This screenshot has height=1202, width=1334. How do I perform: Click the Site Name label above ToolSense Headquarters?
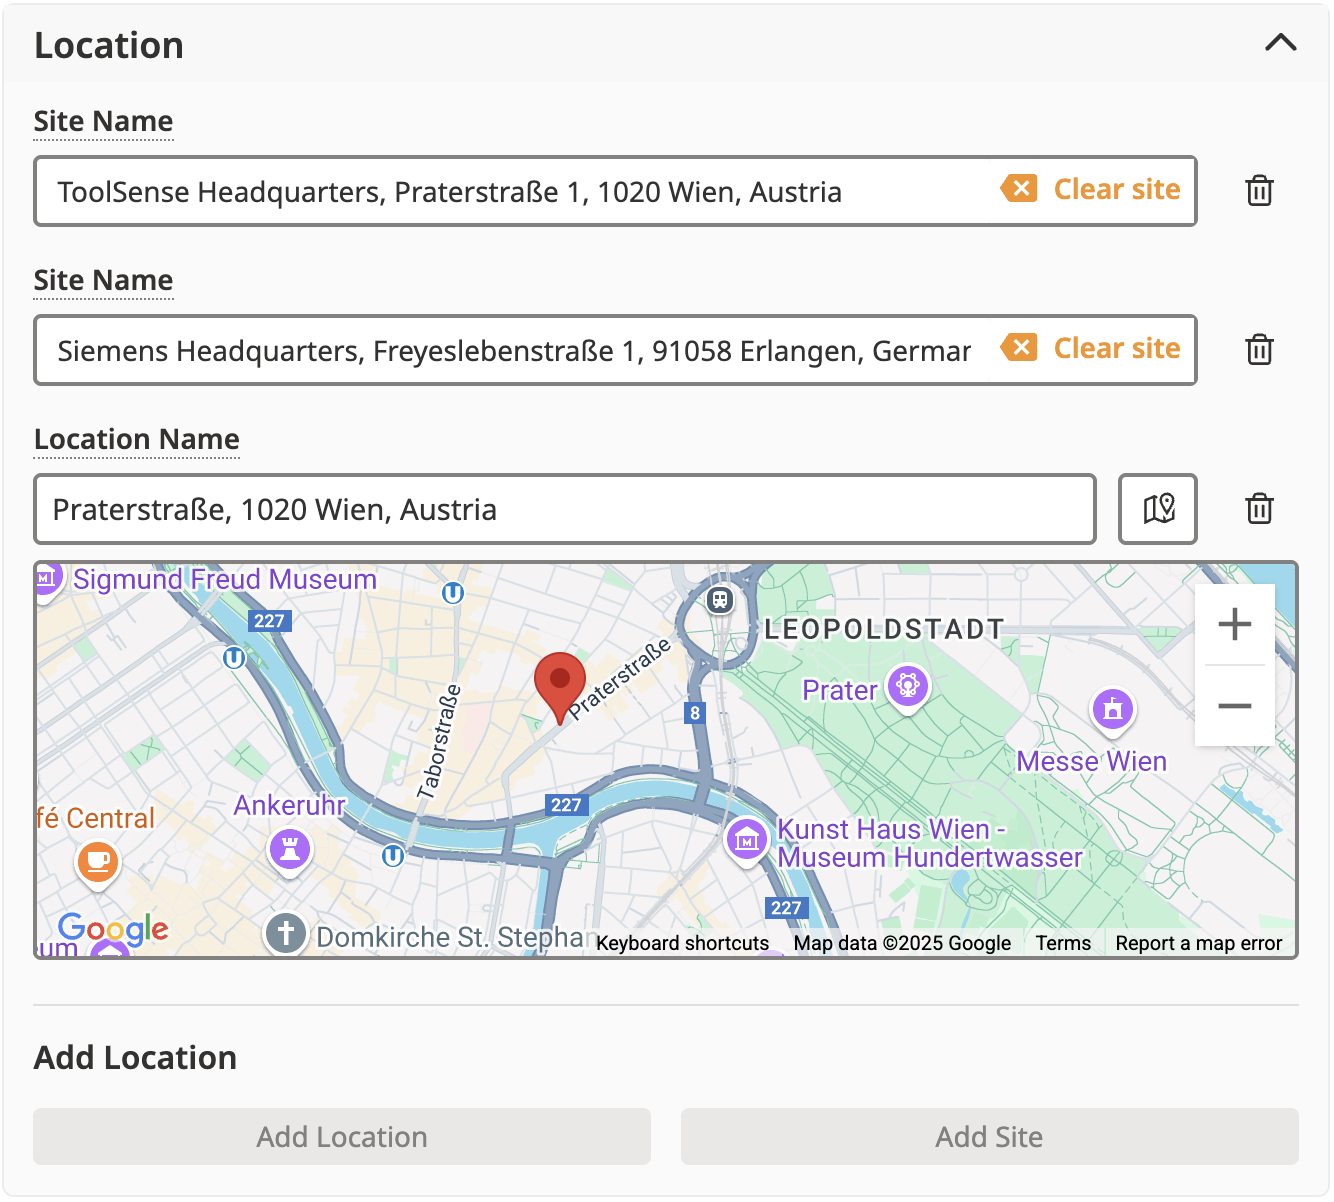[104, 121]
